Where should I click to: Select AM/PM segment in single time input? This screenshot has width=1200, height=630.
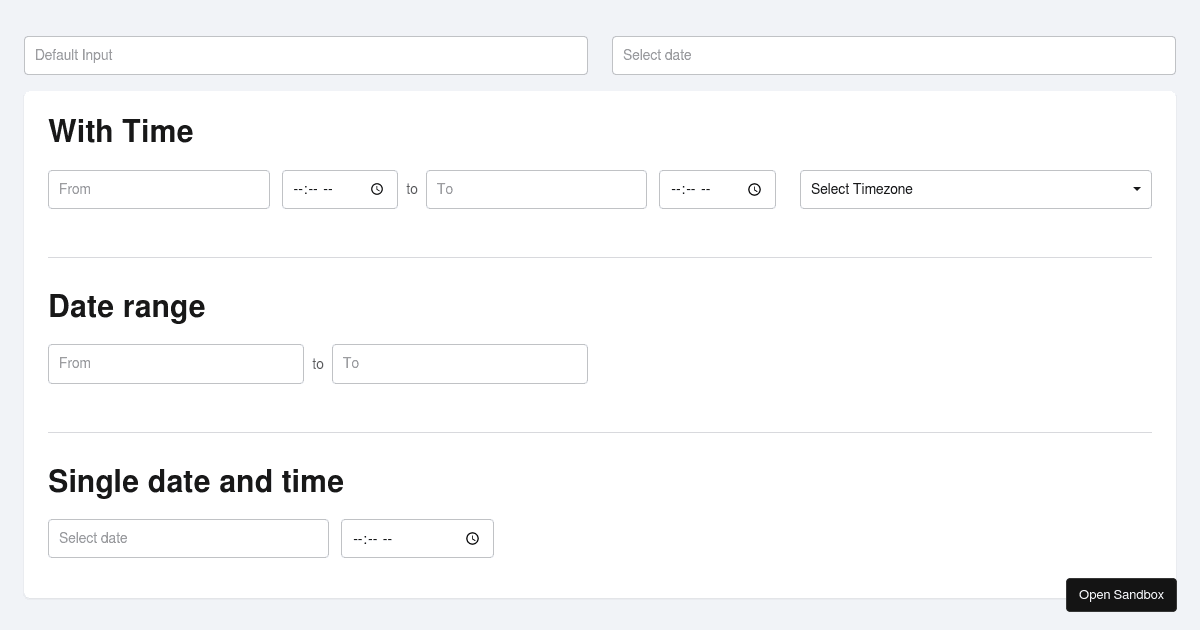click(388, 539)
